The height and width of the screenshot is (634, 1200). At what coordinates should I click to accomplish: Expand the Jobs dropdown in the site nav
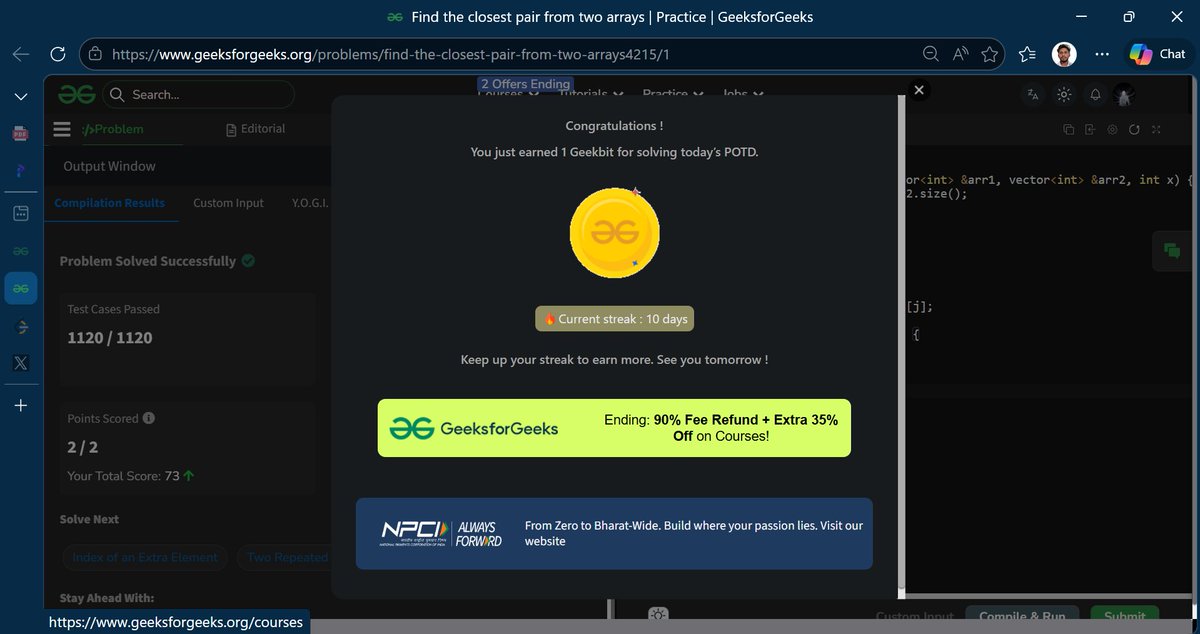tap(743, 95)
